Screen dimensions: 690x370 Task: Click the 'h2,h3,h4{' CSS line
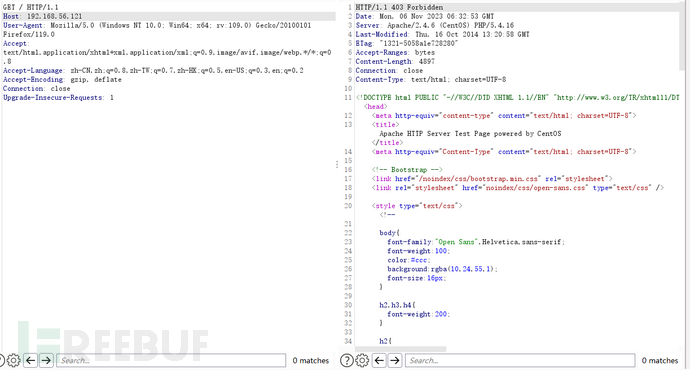[x=397, y=305]
